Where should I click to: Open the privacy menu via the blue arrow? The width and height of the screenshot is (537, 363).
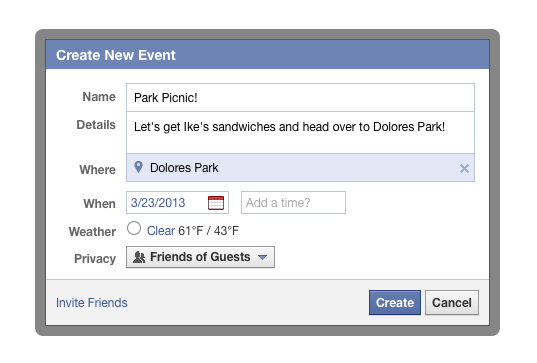(x=262, y=257)
